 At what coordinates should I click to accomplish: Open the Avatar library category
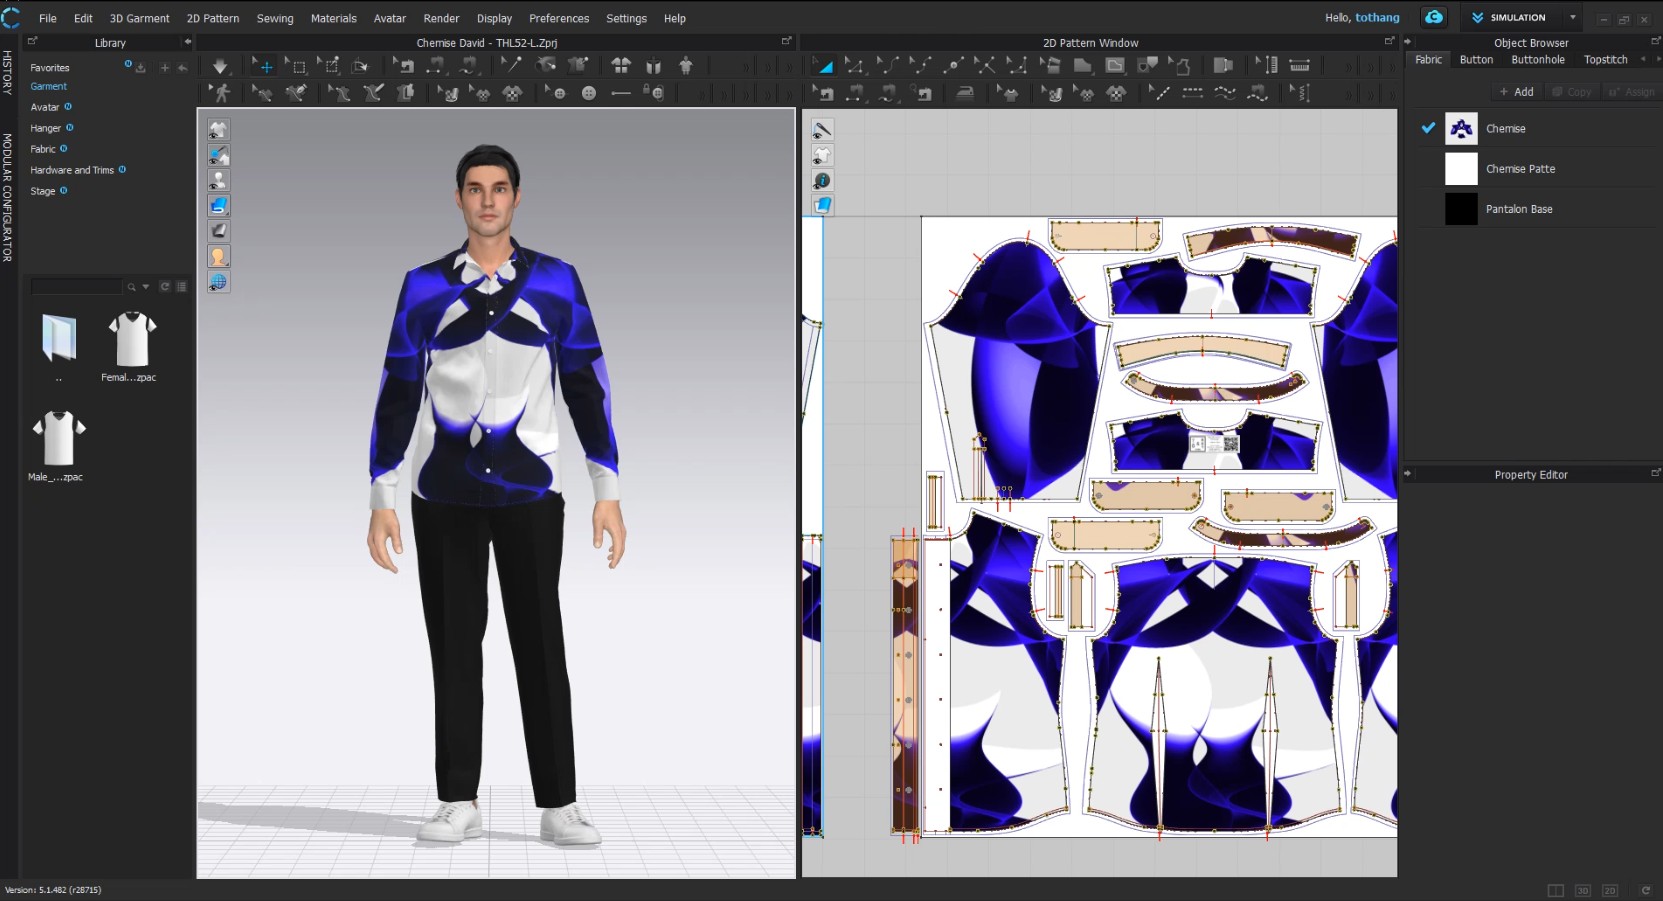(x=44, y=107)
